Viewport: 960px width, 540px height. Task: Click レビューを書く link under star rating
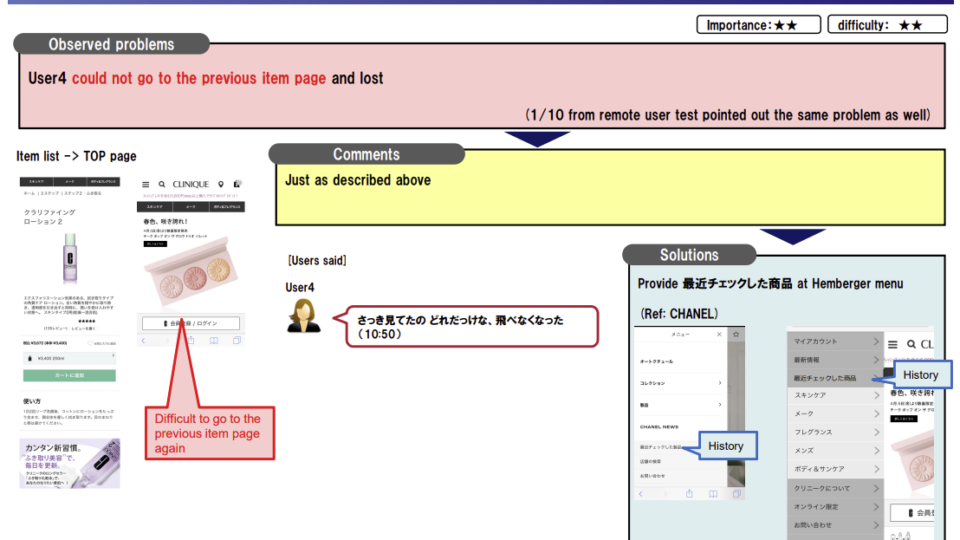click(84, 328)
